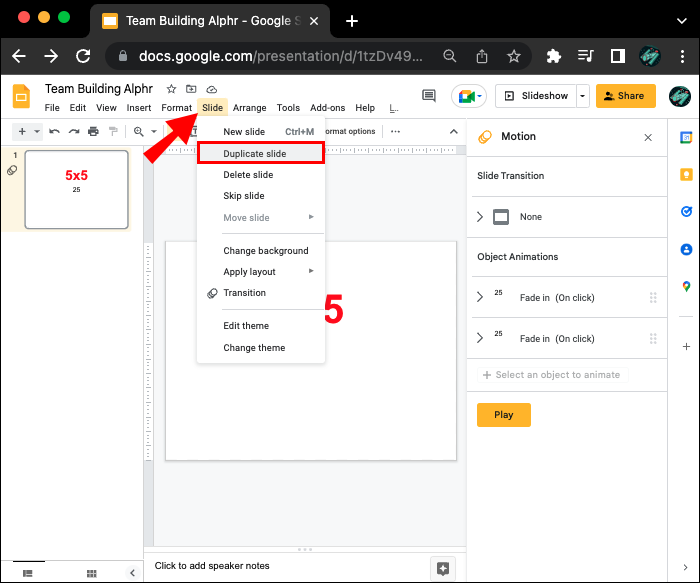Viewport: 700px width, 583px height.
Task: Click the print icon in toolbar
Action: click(x=93, y=131)
